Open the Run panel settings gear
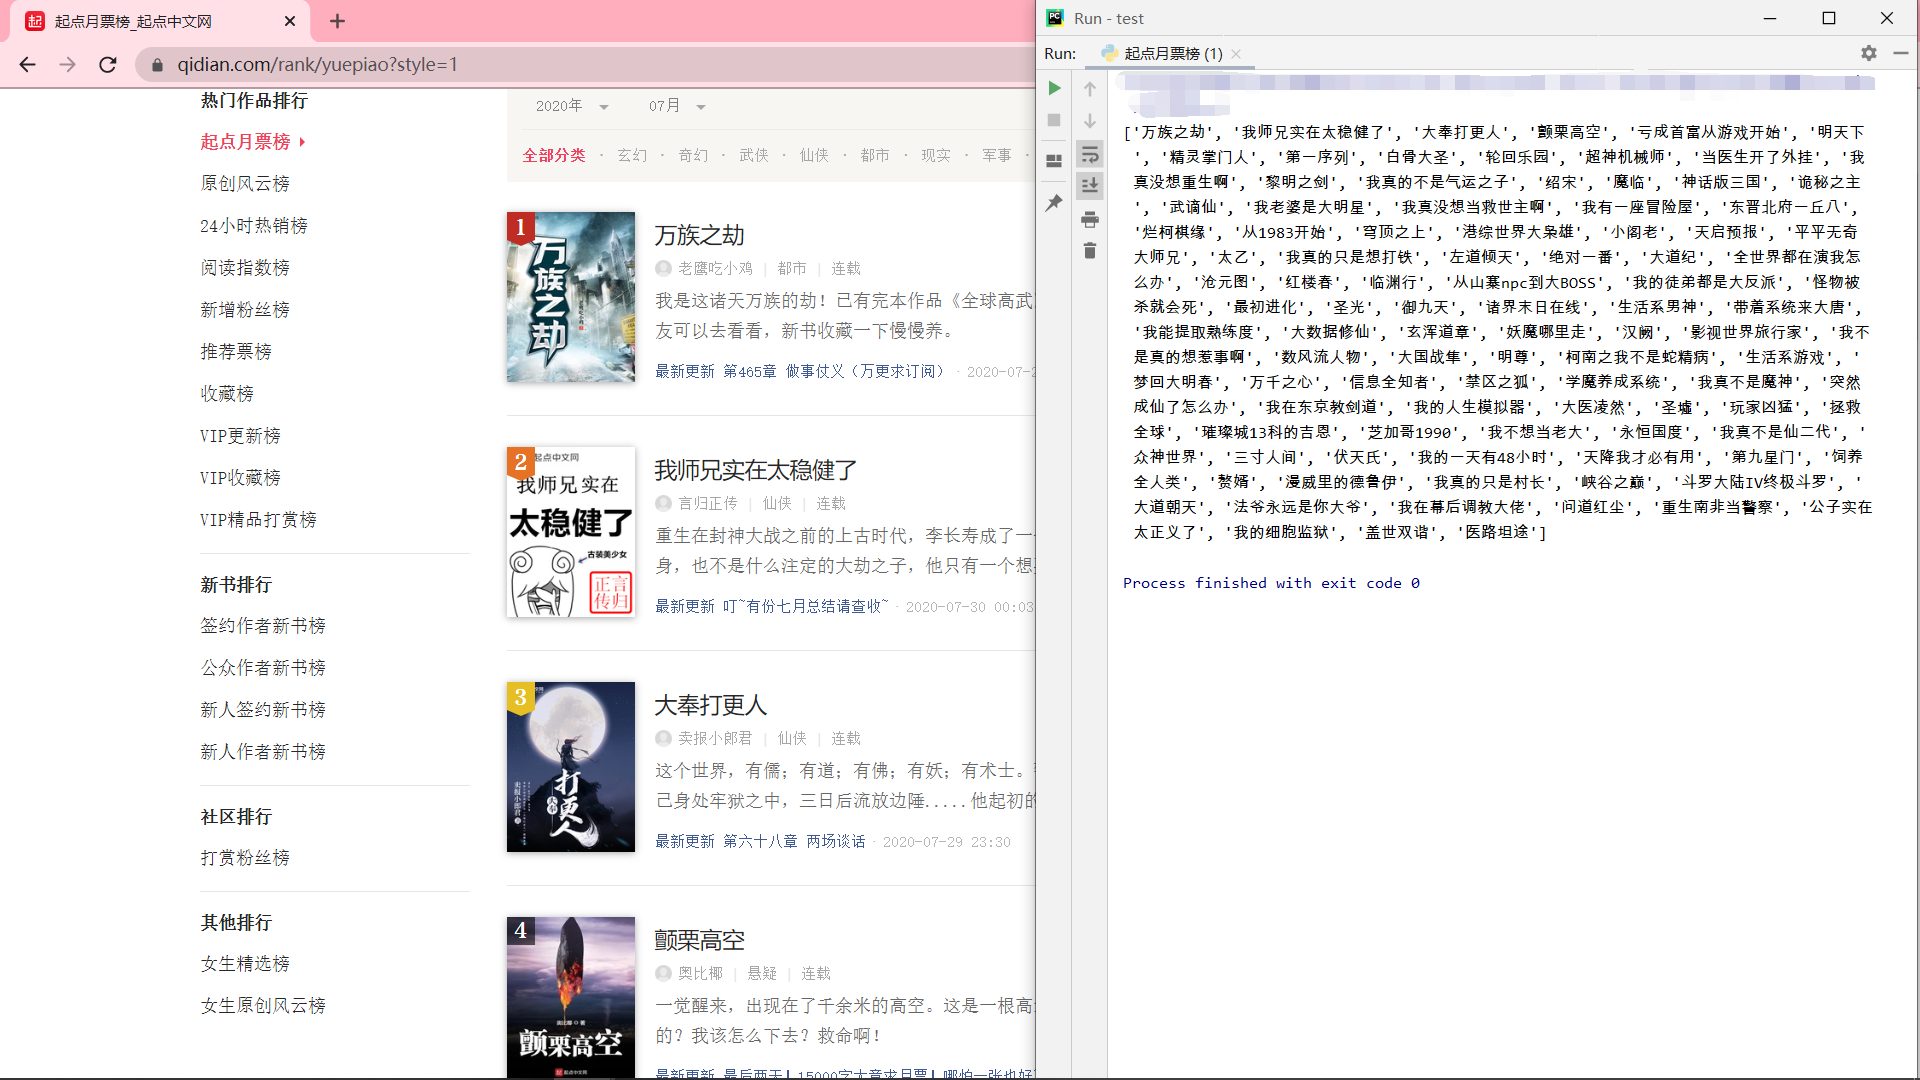1920x1080 pixels. (1868, 53)
